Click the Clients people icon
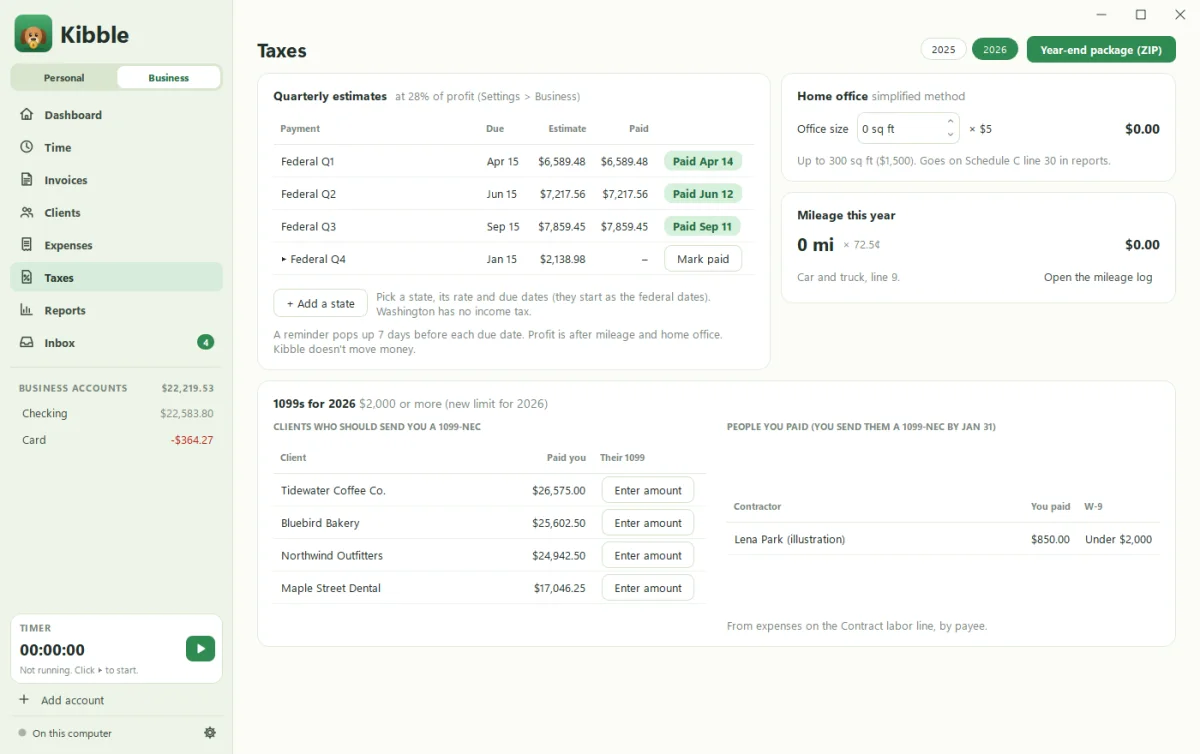The image size is (1200, 754). click(27, 213)
